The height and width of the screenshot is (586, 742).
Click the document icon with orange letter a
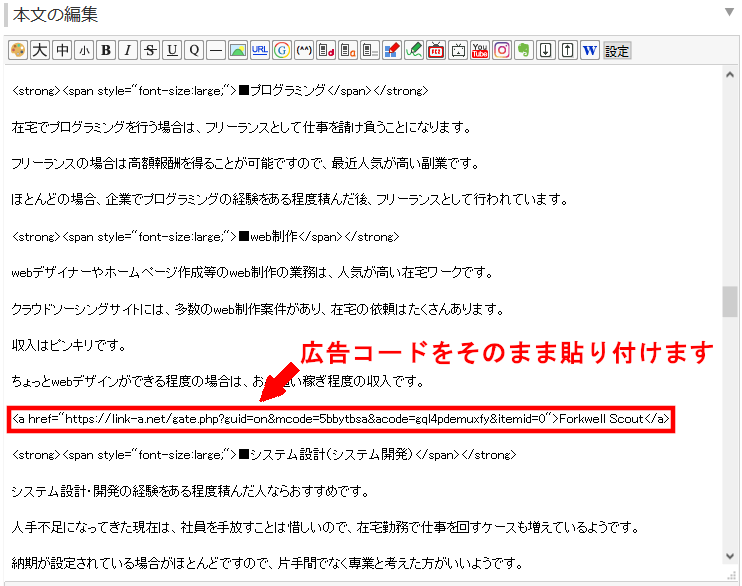348,50
